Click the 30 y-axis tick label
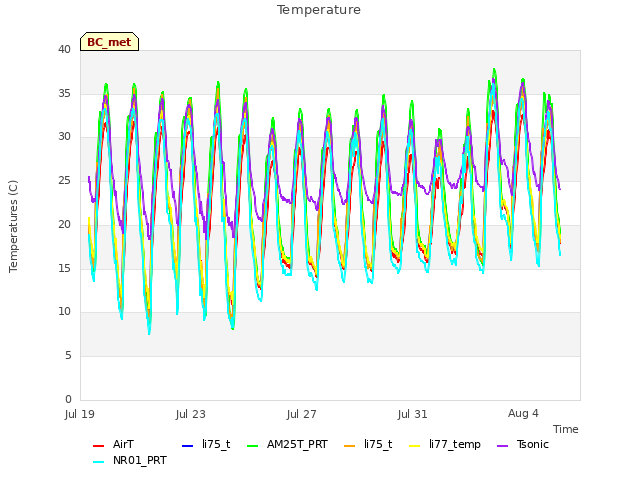 (64, 137)
